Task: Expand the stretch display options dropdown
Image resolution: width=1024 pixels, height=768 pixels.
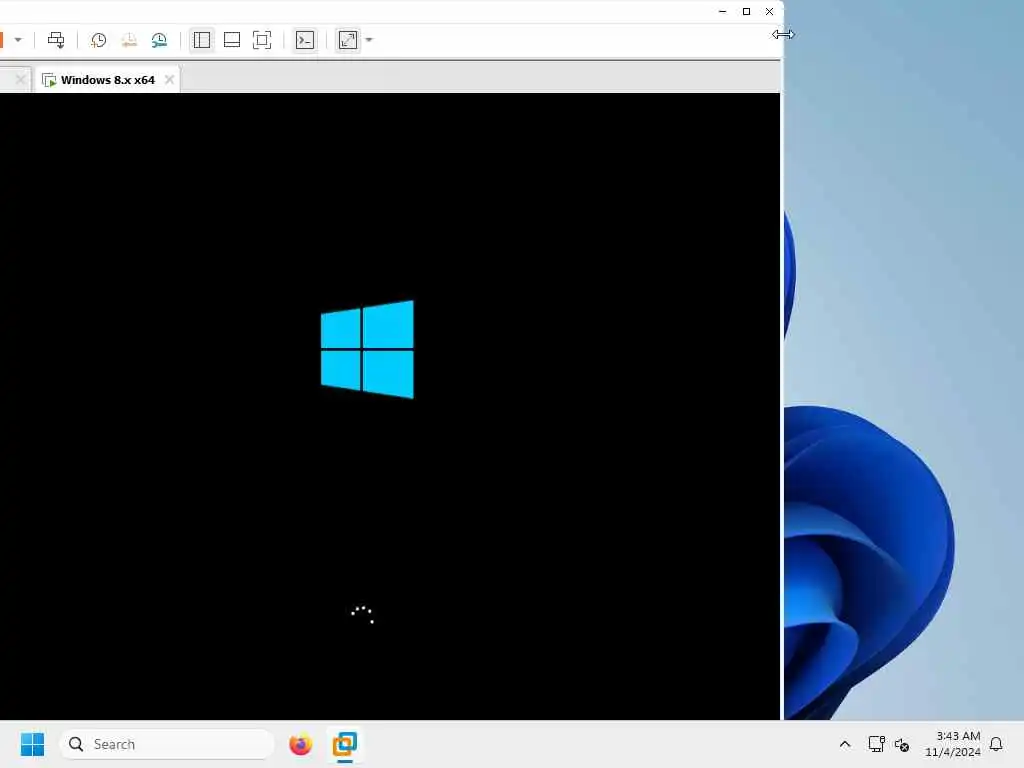Action: 369,40
